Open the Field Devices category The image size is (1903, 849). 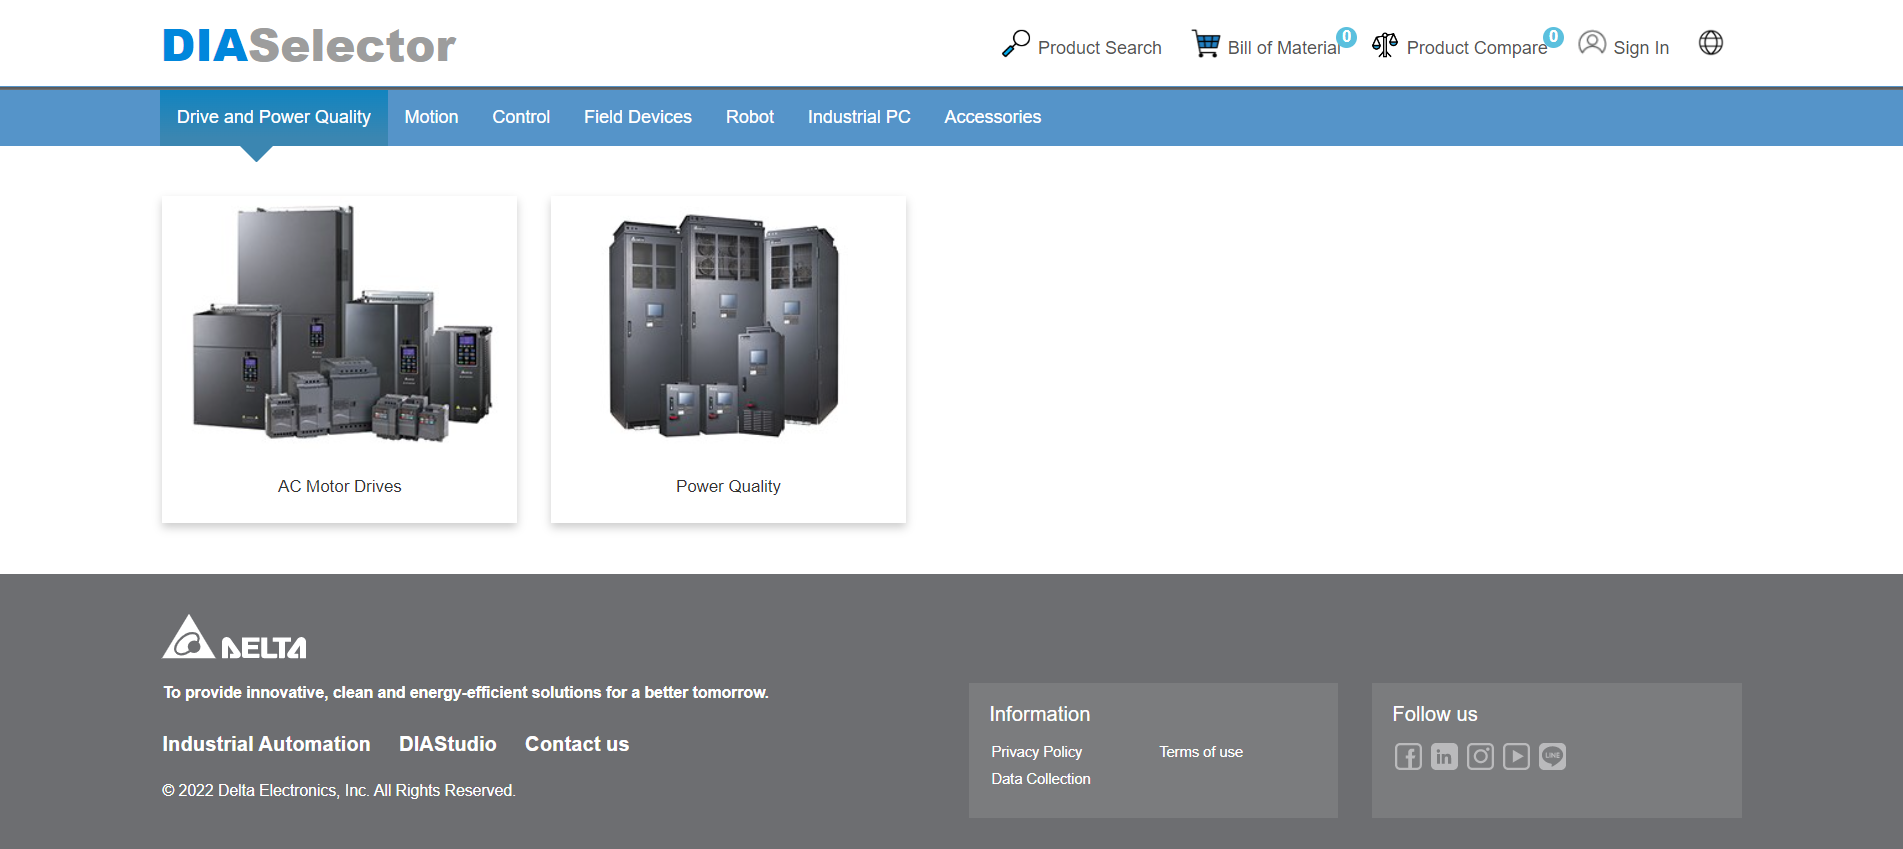point(638,117)
